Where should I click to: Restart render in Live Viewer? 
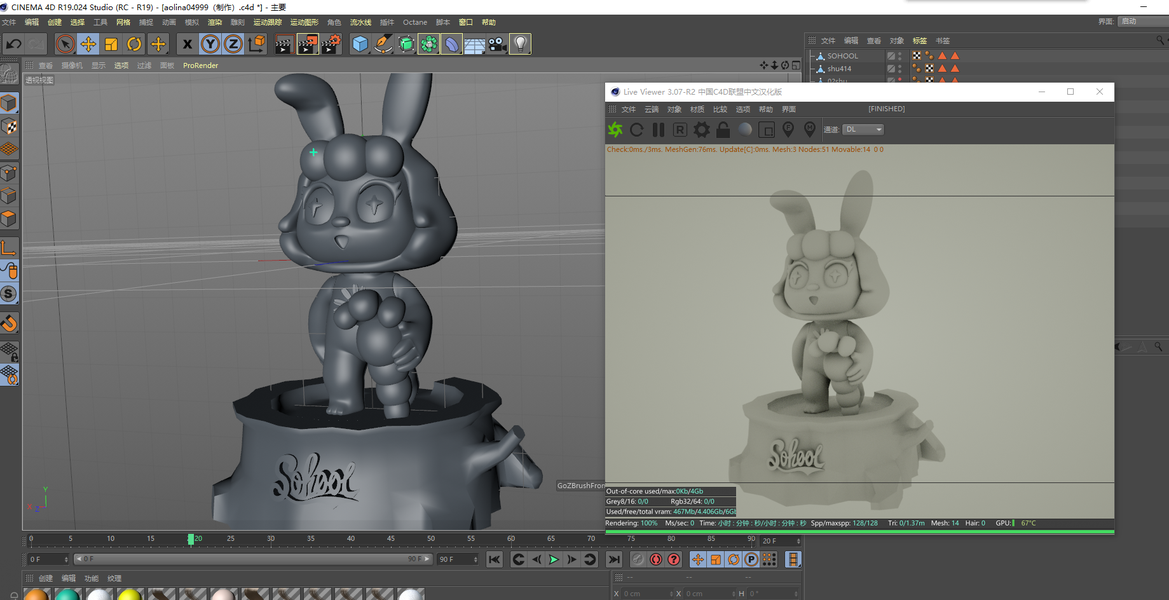point(637,130)
